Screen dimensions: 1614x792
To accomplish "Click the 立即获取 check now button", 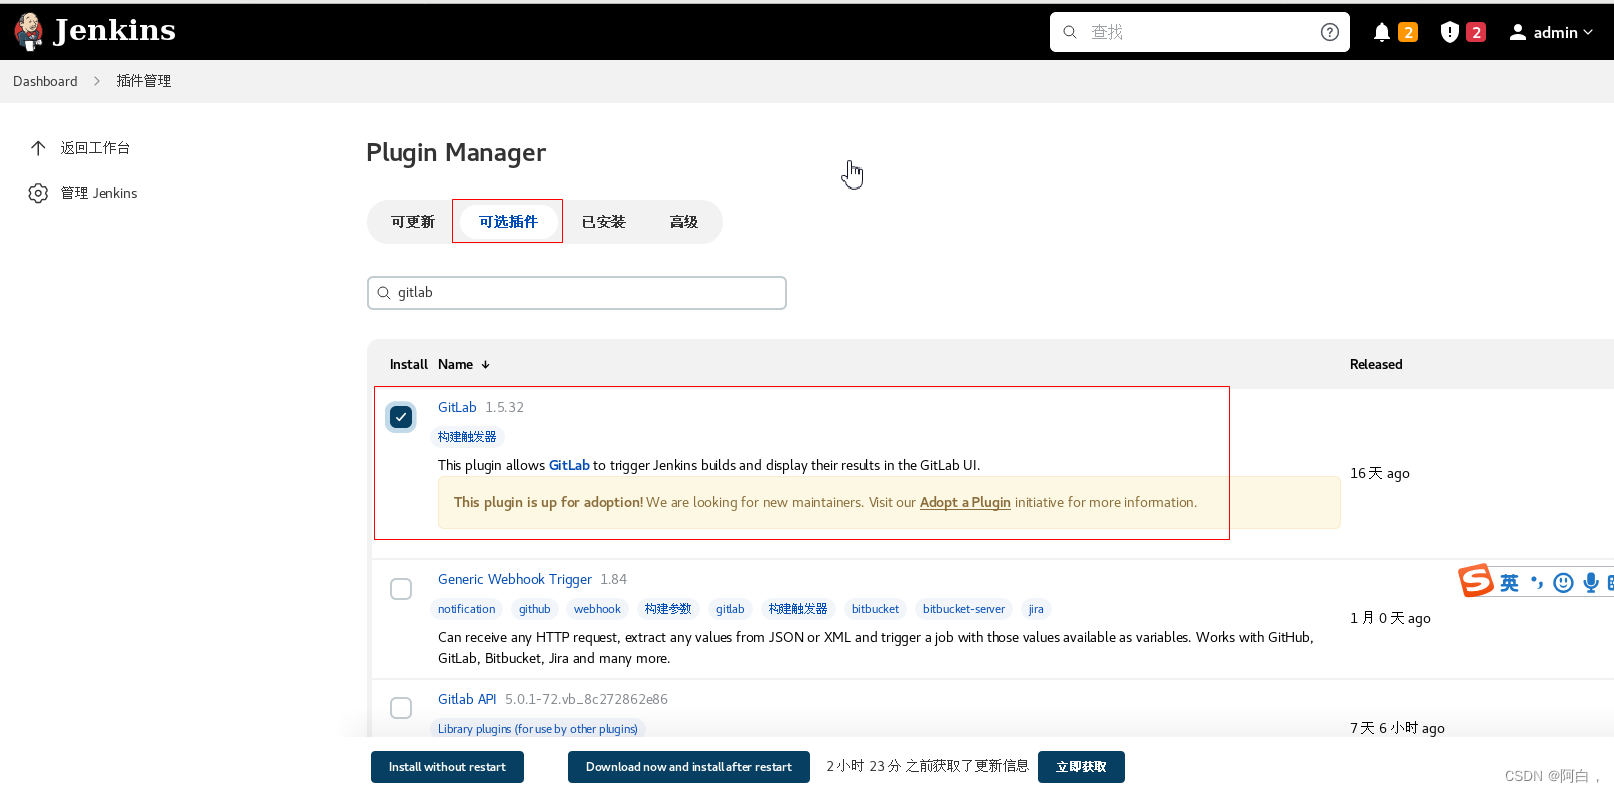I will pos(1081,767).
